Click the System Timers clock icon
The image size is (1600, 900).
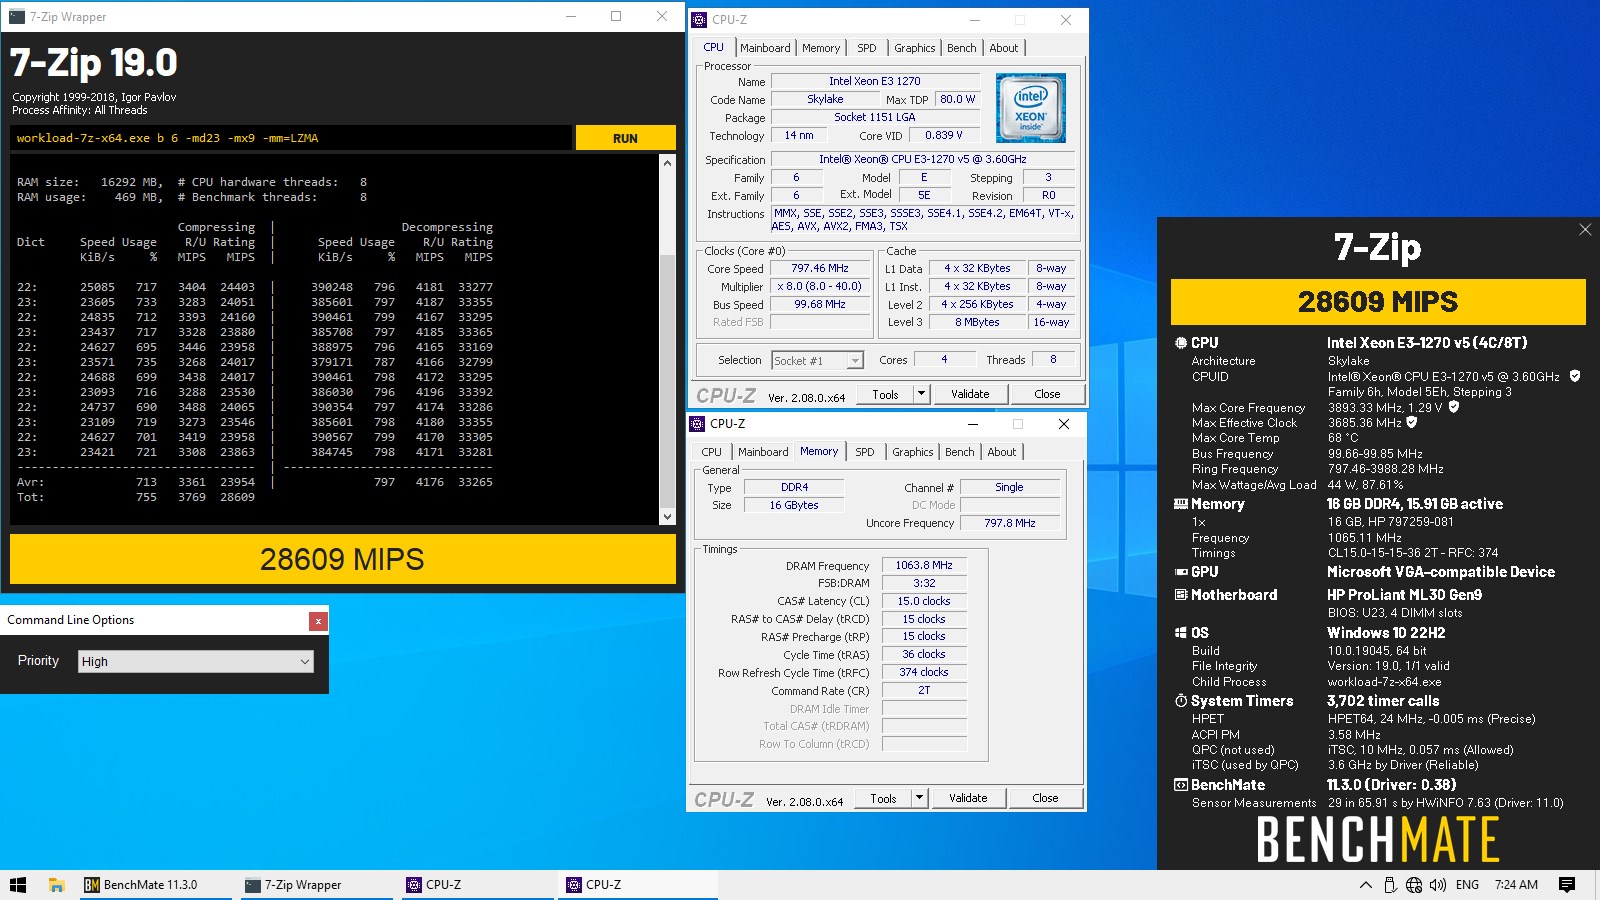tap(1181, 701)
